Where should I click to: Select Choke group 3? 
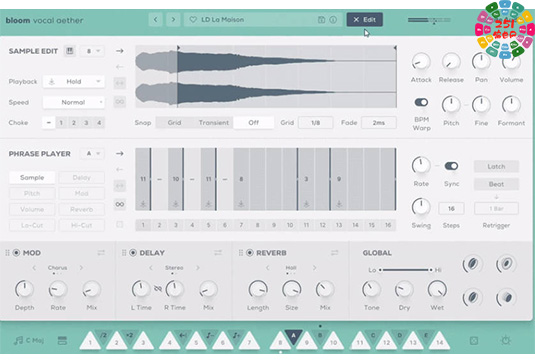pyautogui.click(x=86, y=122)
